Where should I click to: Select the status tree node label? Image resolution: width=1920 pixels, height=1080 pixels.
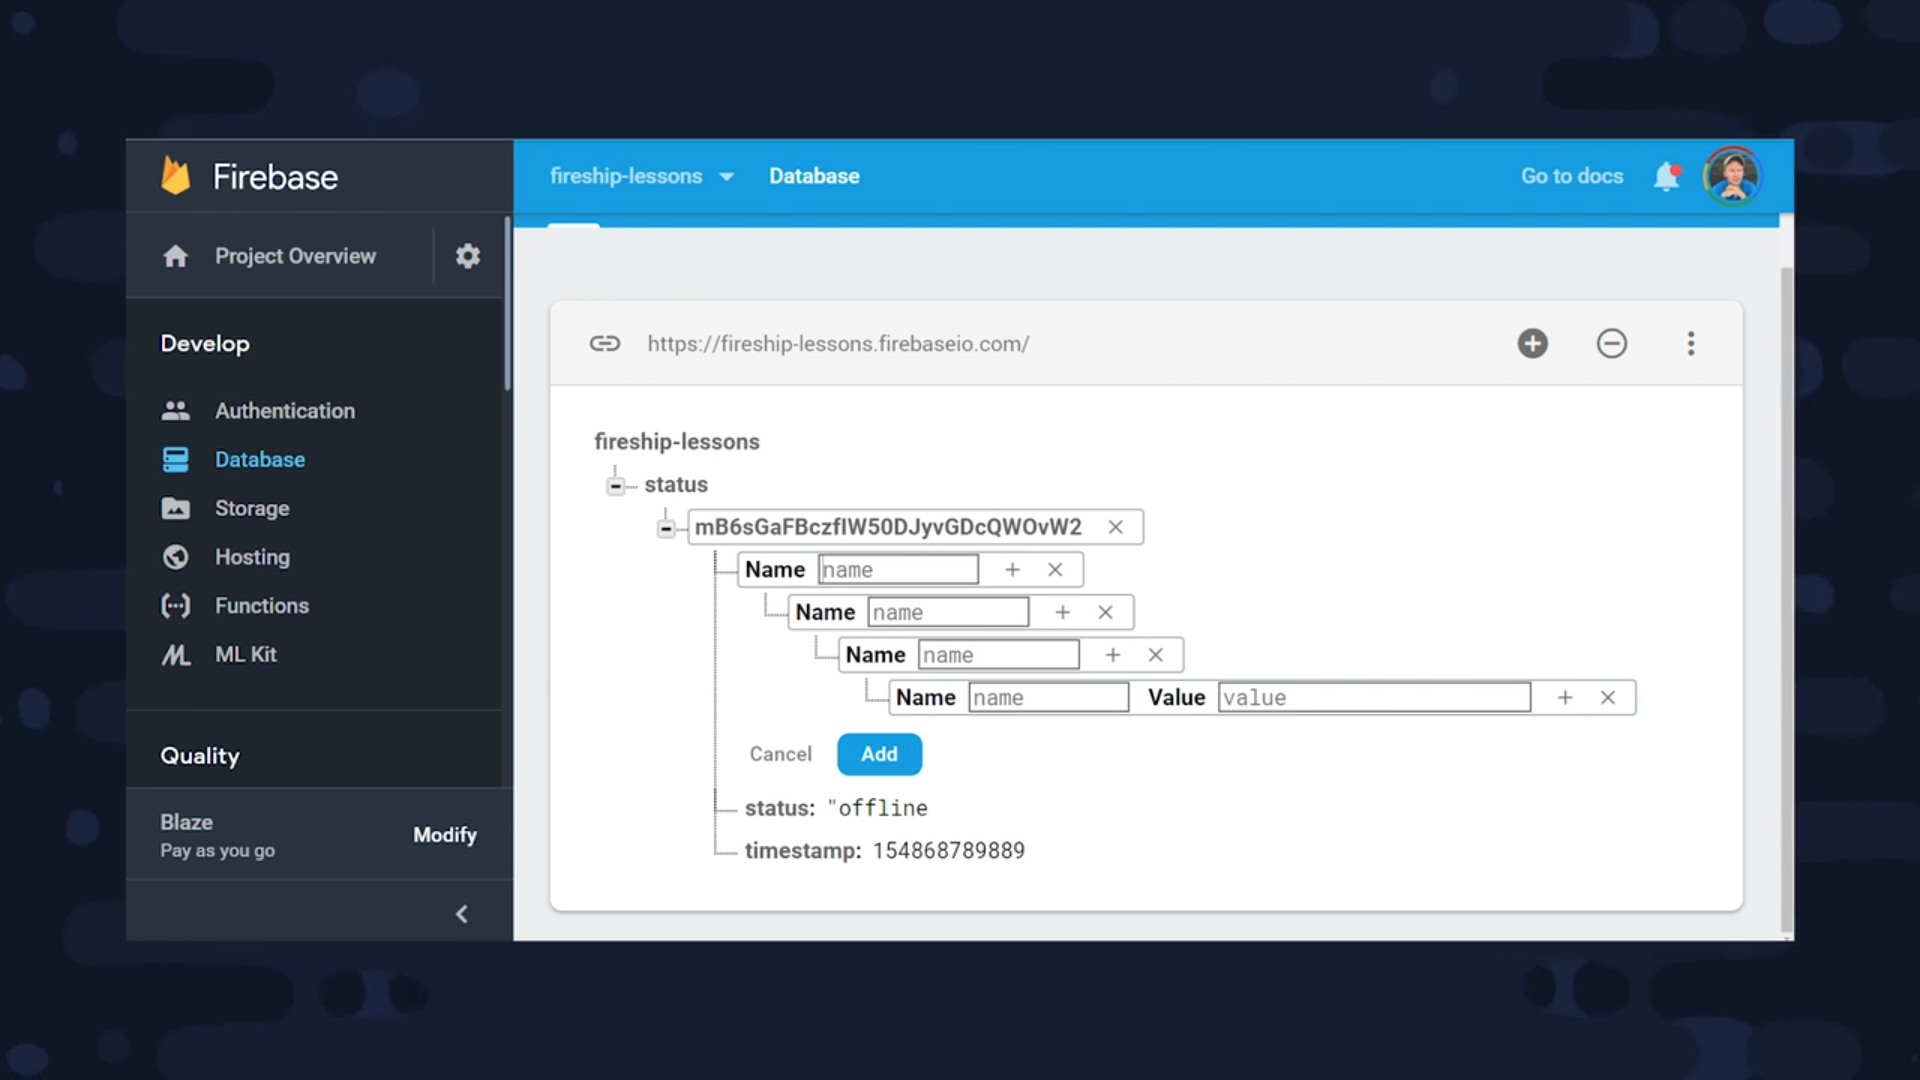point(676,485)
